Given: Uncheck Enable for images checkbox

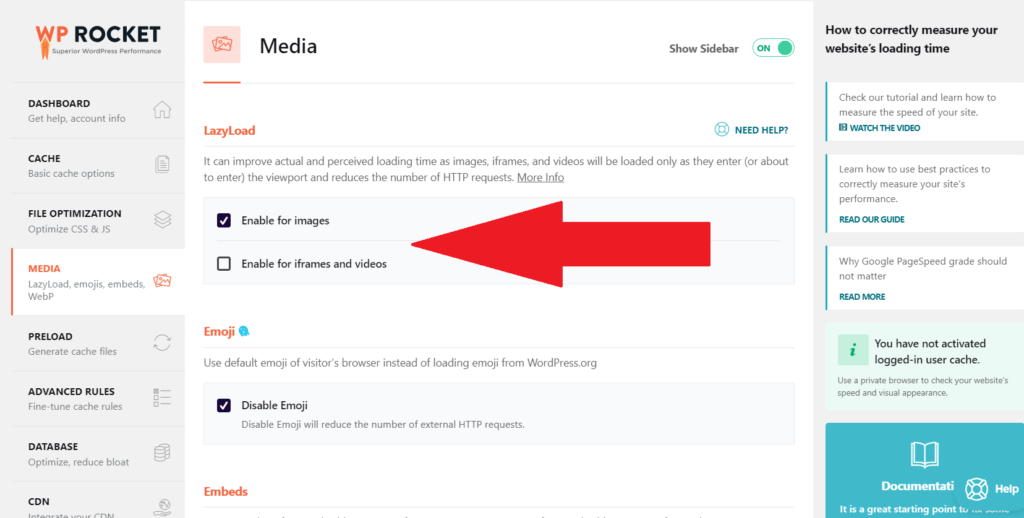Looking at the screenshot, I should pyautogui.click(x=224, y=220).
